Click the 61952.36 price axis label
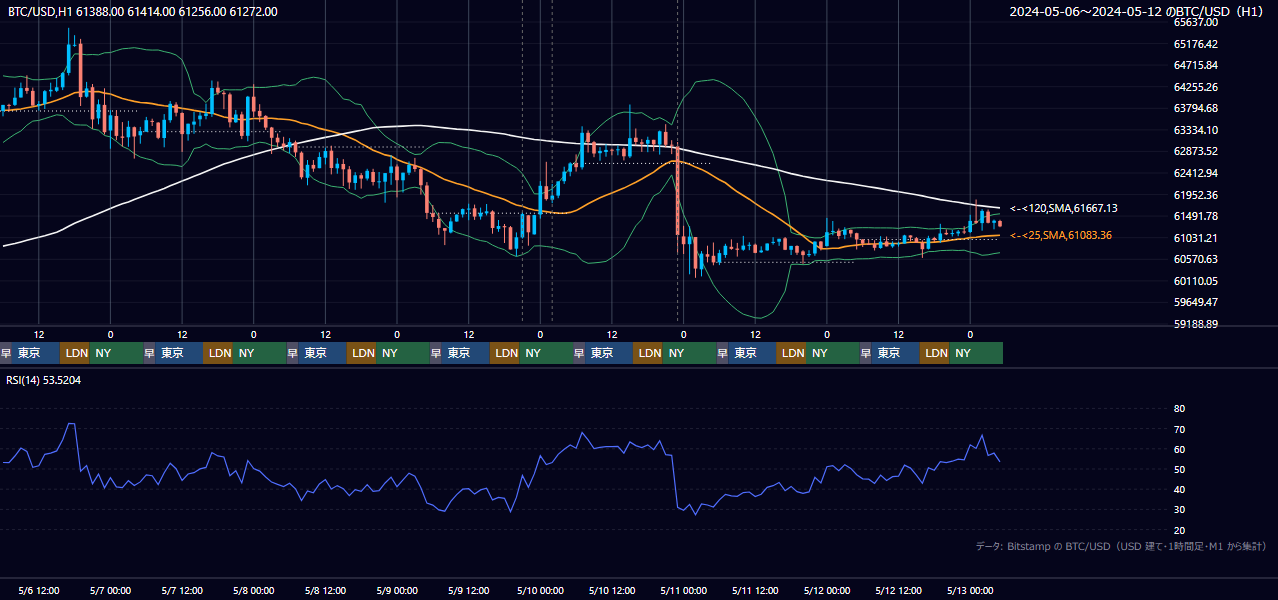This screenshot has height=600, width=1278. coord(1196,195)
